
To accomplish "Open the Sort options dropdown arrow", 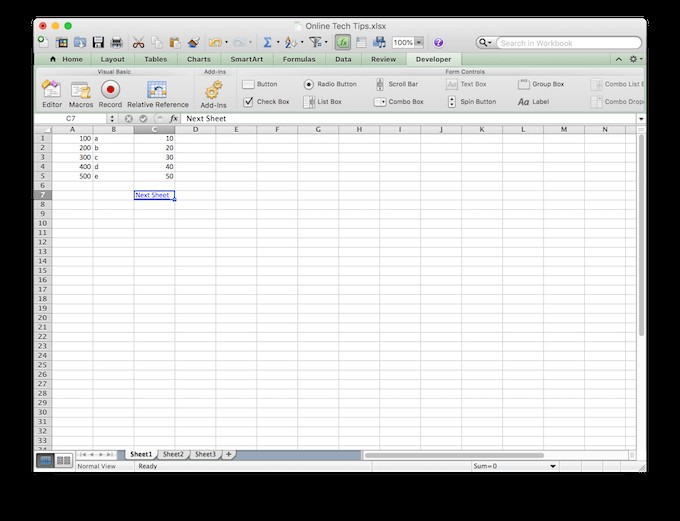I will pos(302,43).
